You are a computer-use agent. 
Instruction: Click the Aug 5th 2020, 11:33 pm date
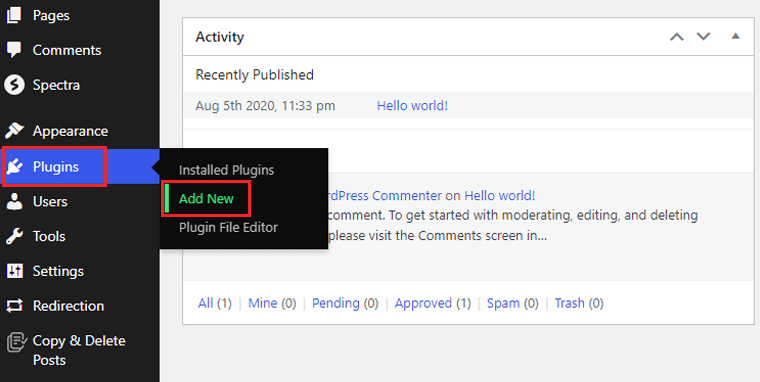coord(265,106)
